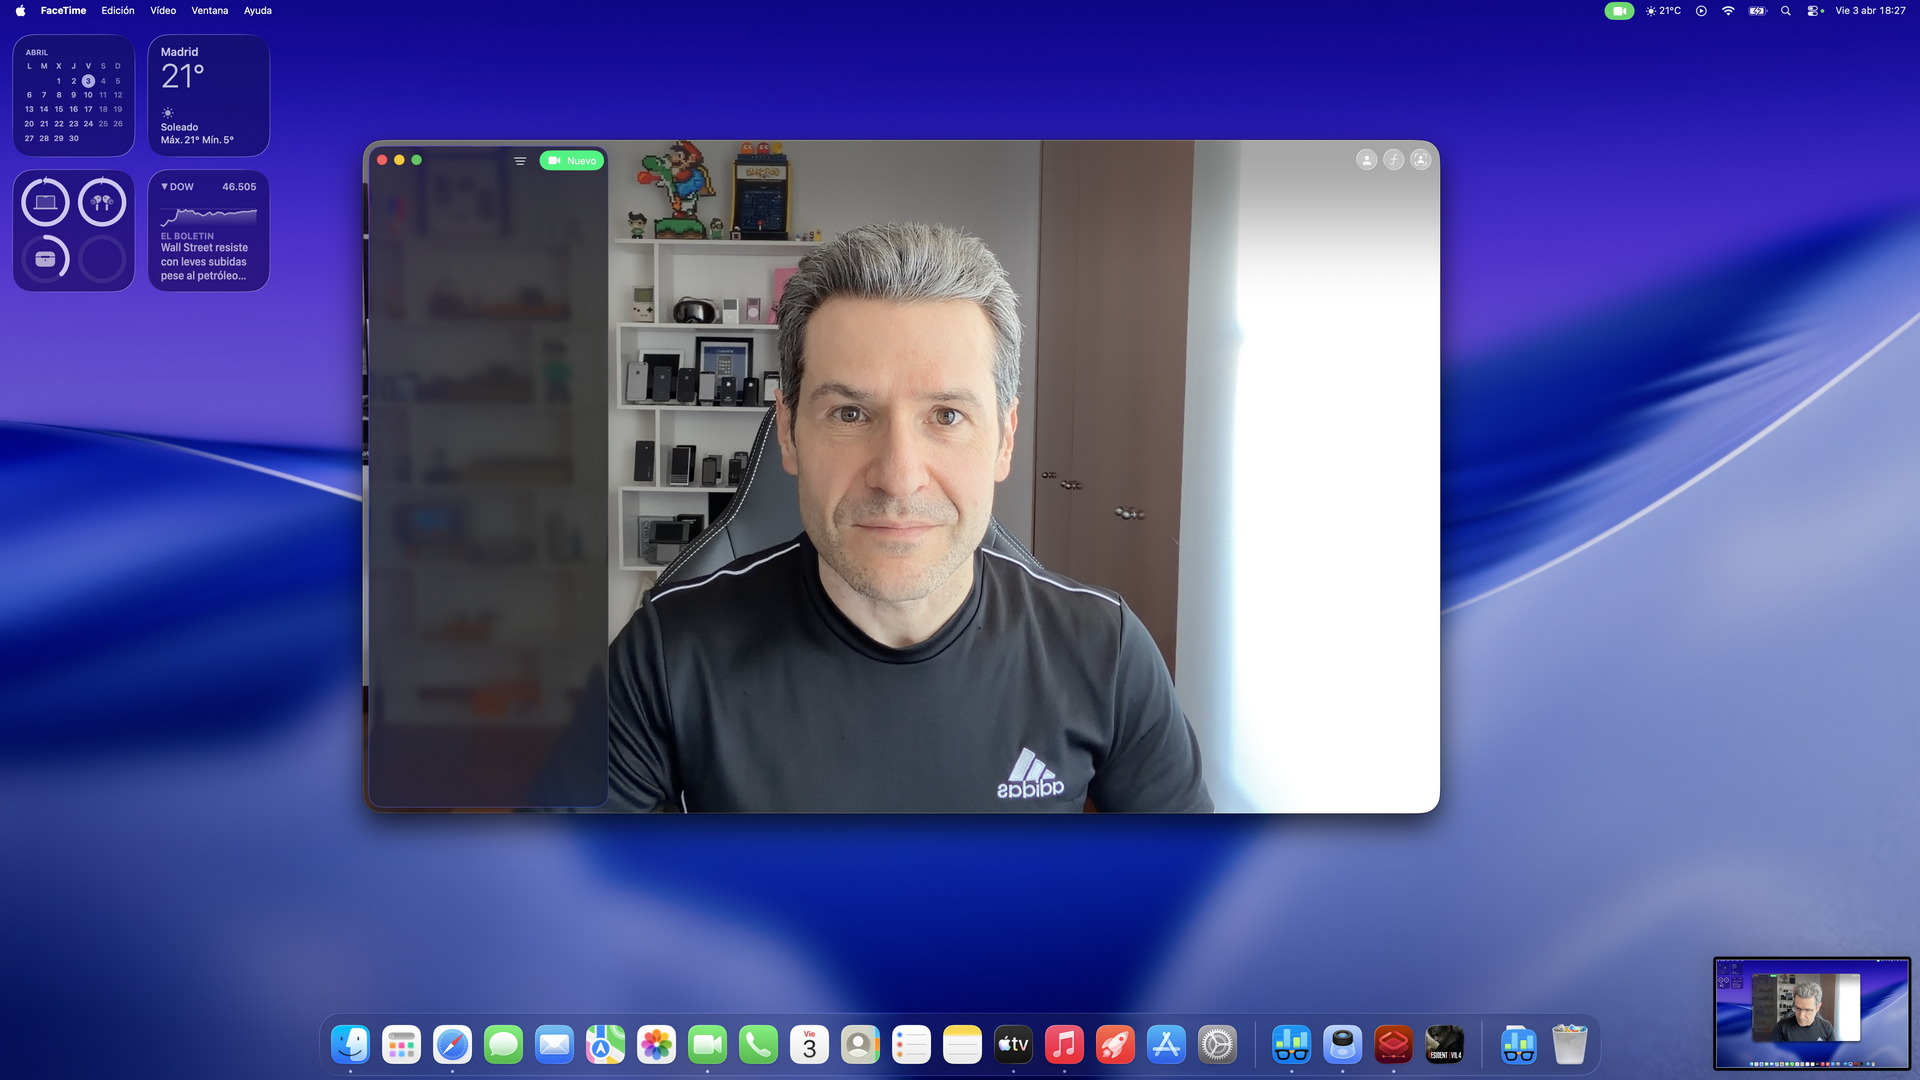The height and width of the screenshot is (1080, 1920).
Task: Toggle Portrait mode in FaceTime
Action: (1393, 160)
